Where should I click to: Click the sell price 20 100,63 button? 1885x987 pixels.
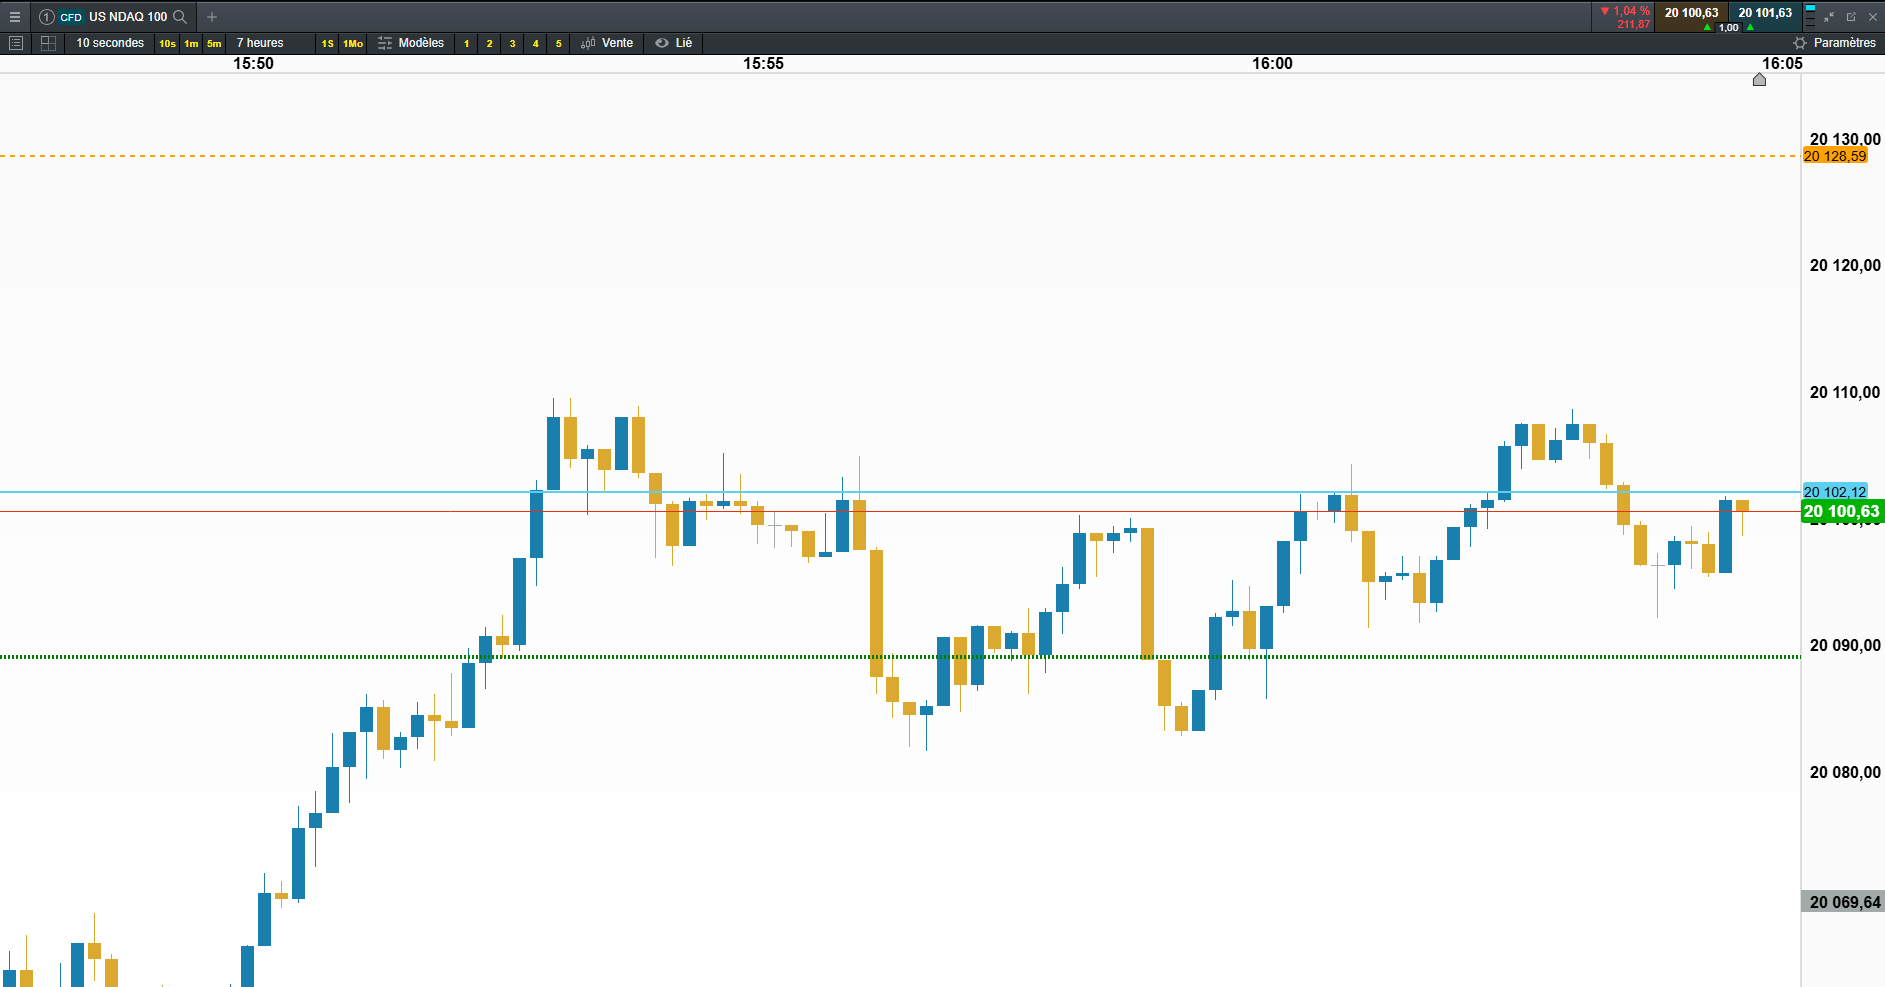[1691, 13]
